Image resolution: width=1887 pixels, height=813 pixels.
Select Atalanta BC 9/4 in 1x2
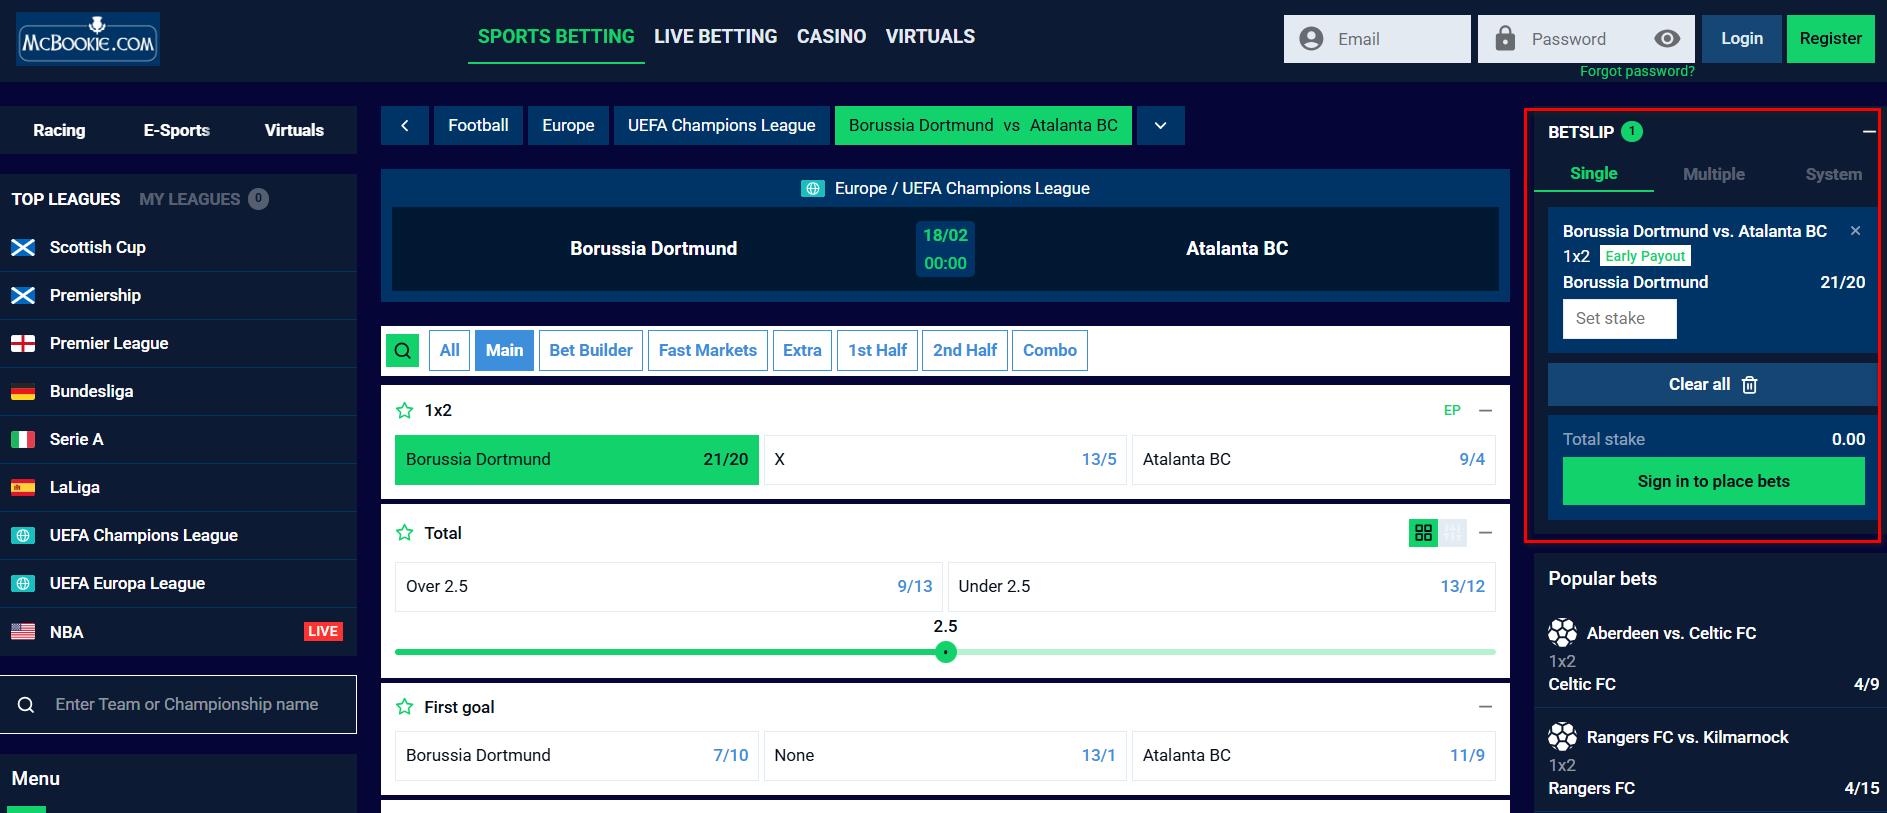(1313, 460)
